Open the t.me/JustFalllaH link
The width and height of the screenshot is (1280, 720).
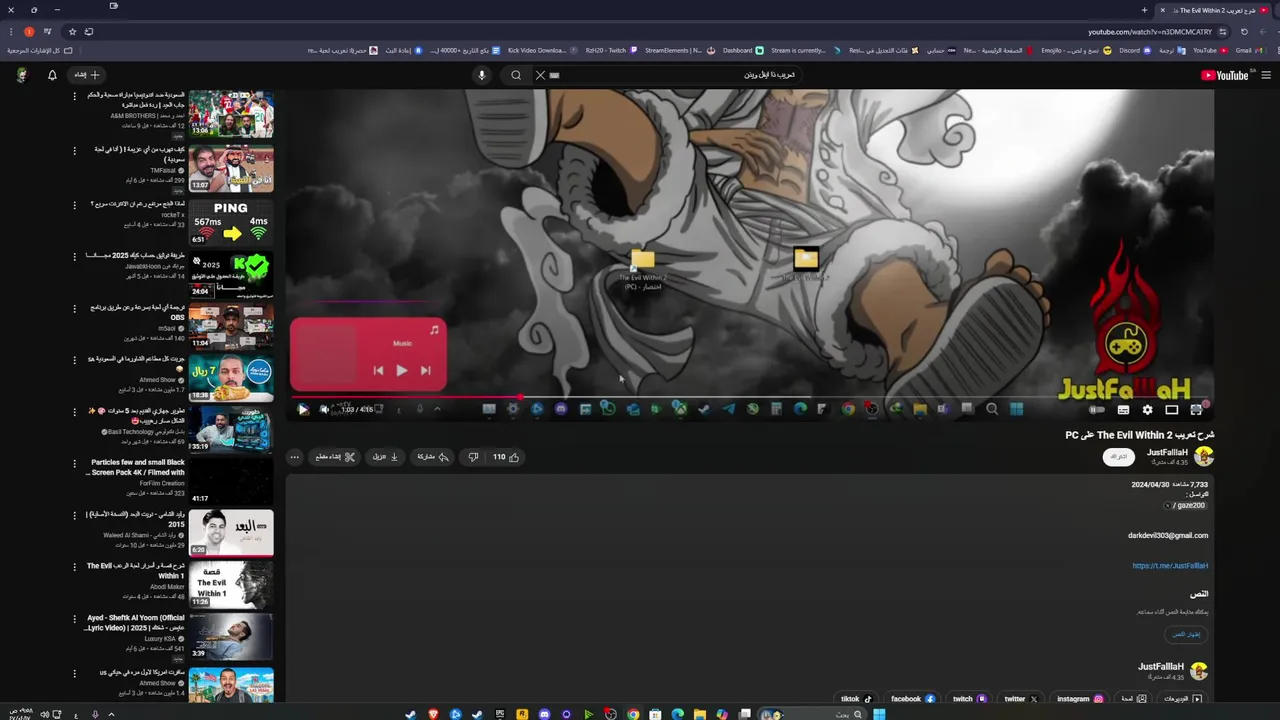(1170, 566)
